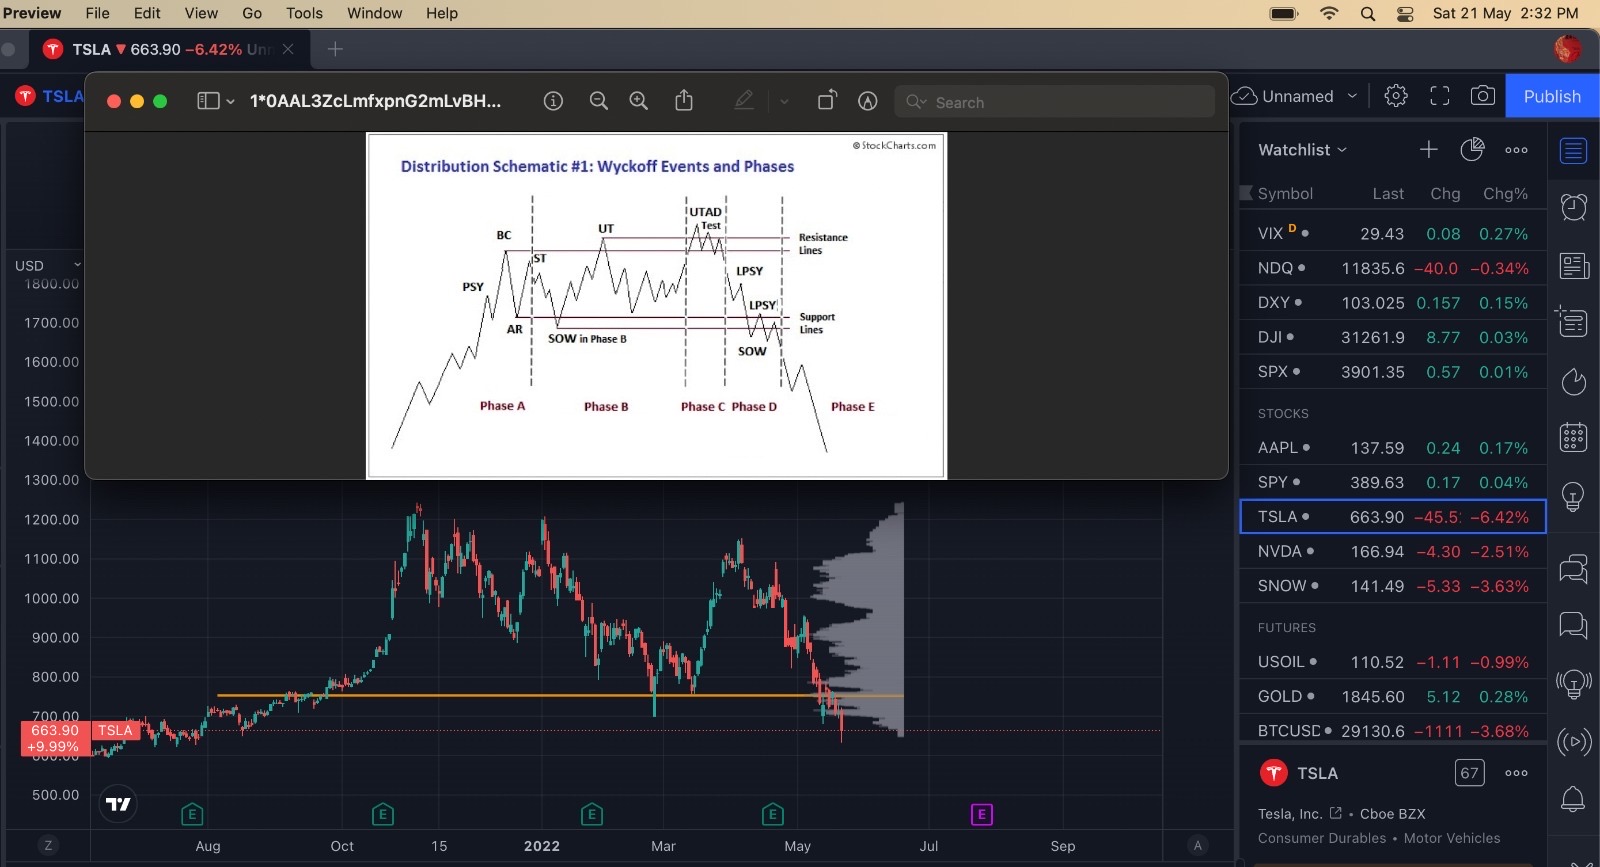Toggle Preview Markup toolbar
This screenshot has width=1600, height=867.
coord(868,101)
